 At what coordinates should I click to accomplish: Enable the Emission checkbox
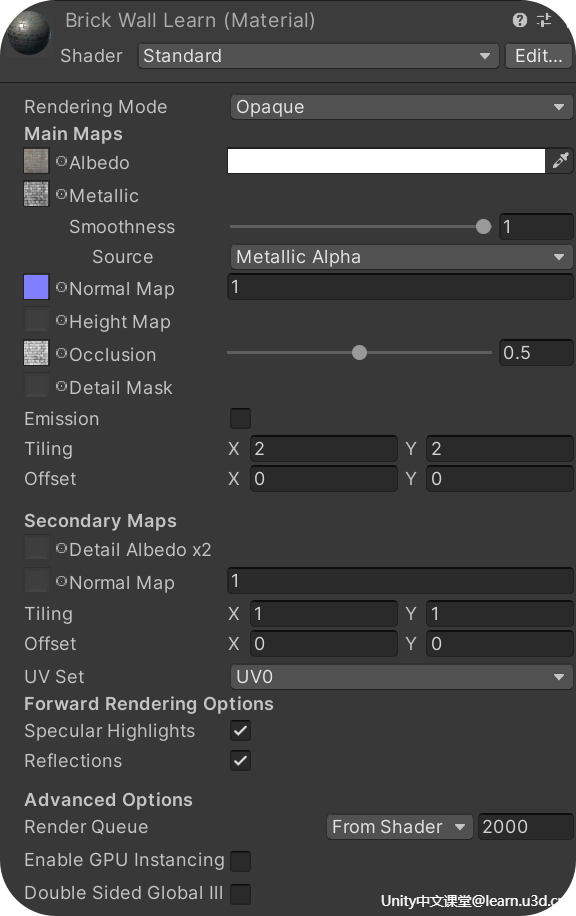pyautogui.click(x=240, y=418)
